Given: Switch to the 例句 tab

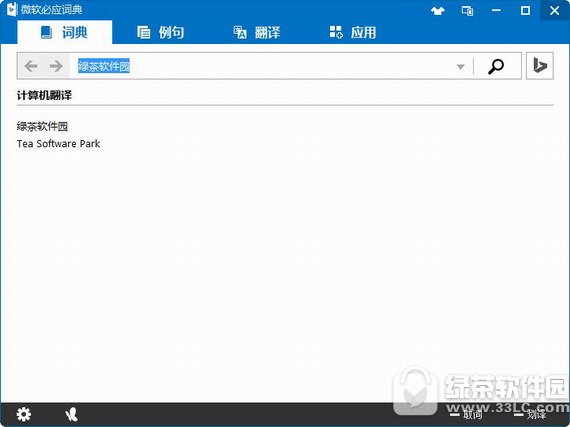Looking at the screenshot, I should pyautogui.click(x=160, y=32).
